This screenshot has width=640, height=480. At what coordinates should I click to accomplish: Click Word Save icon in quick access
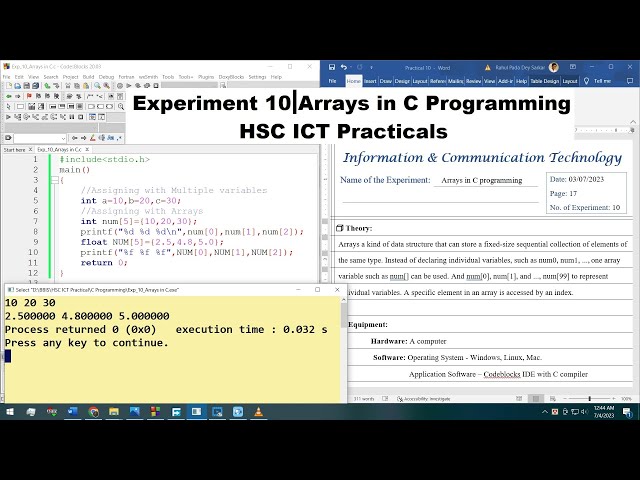point(332,67)
